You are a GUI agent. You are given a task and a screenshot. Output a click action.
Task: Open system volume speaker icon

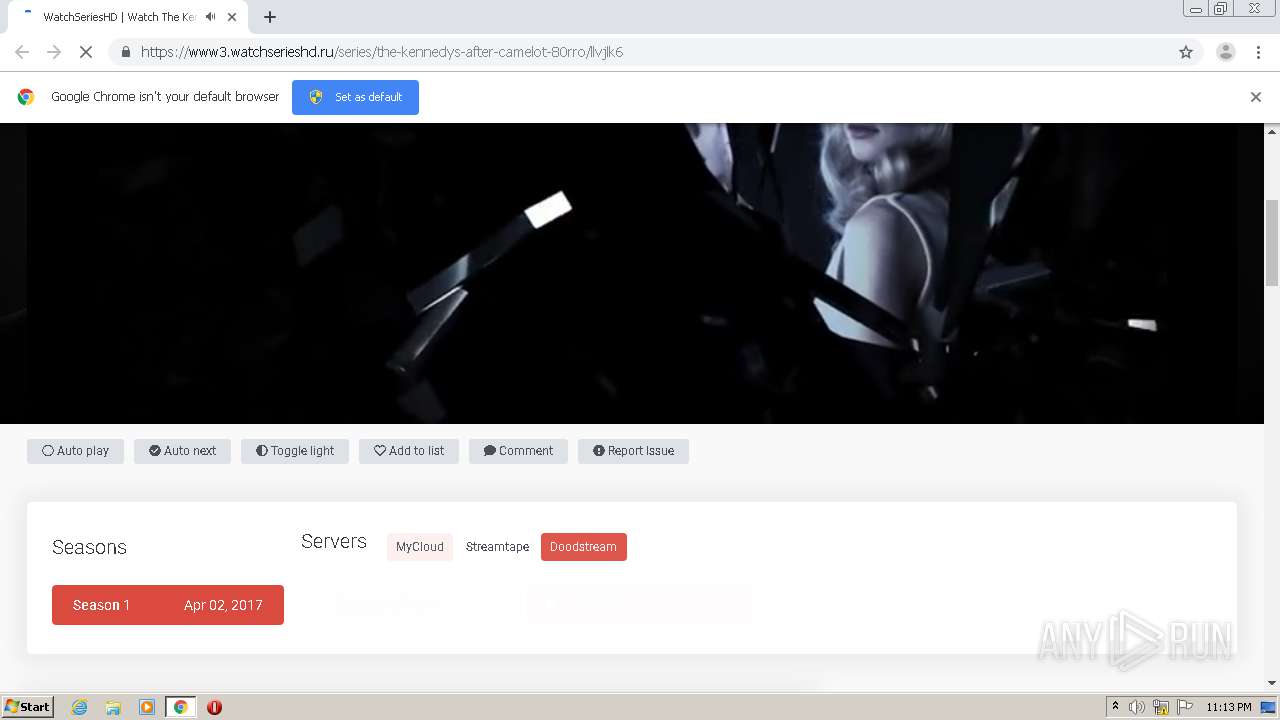pyautogui.click(x=1137, y=707)
